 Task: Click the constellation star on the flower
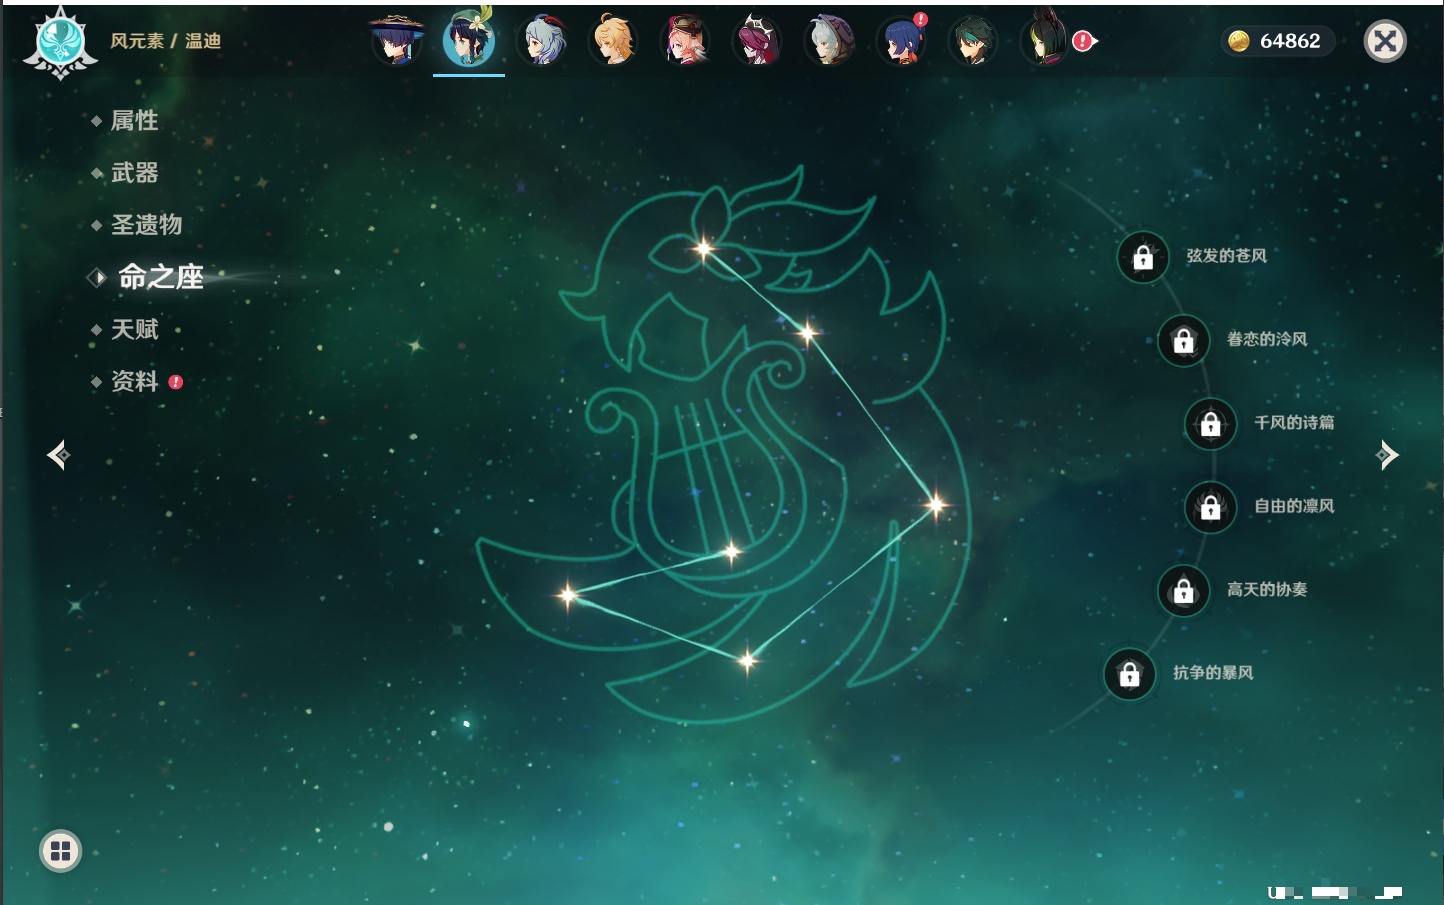pos(704,248)
